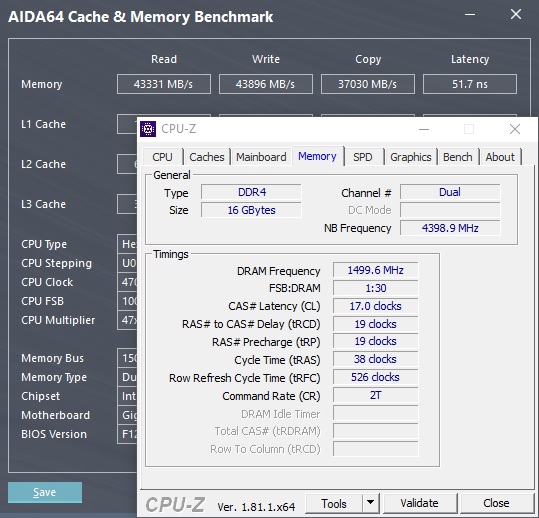Click the CPU-Z application icon in title bar
539x518 pixels.
point(148,129)
